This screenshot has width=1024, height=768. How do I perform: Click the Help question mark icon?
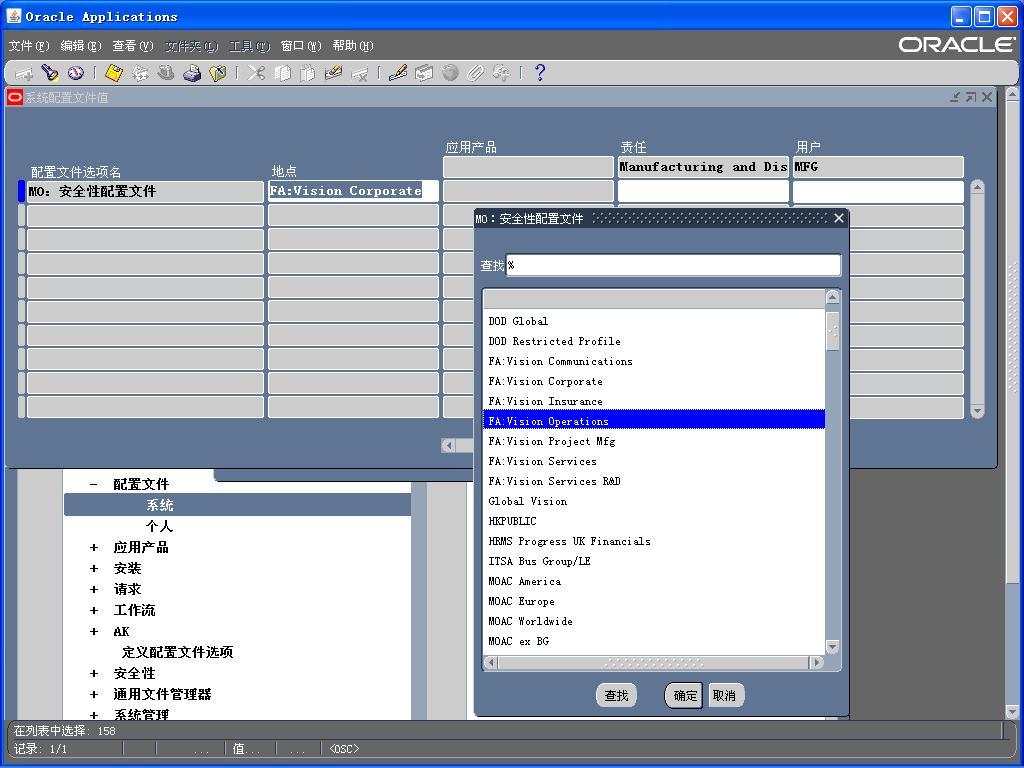coord(540,73)
